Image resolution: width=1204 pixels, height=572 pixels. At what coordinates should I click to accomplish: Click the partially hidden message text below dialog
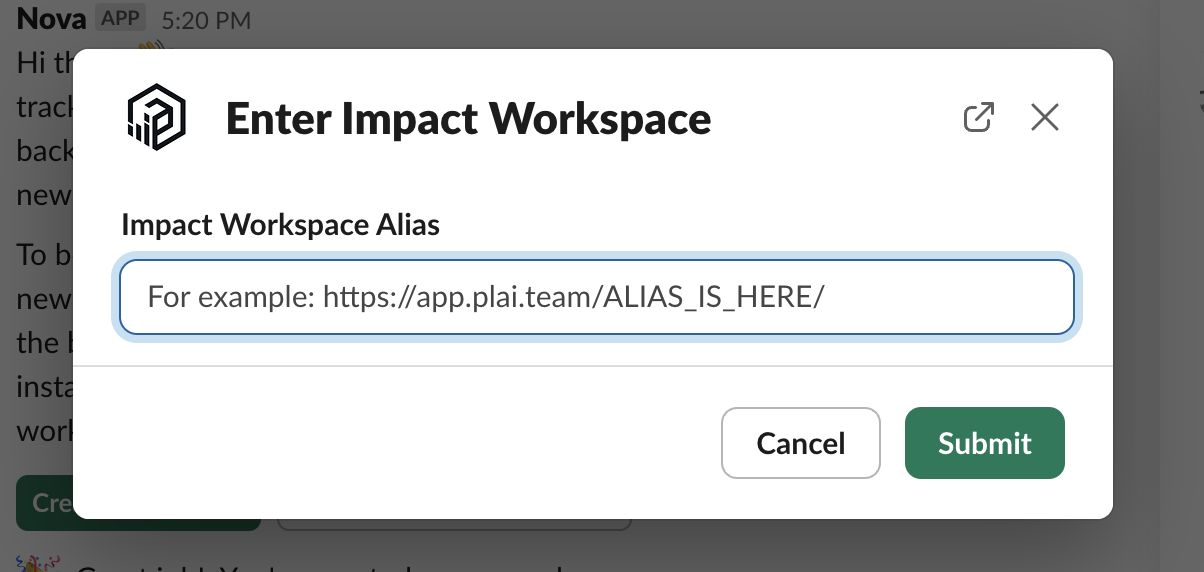tap(300, 565)
